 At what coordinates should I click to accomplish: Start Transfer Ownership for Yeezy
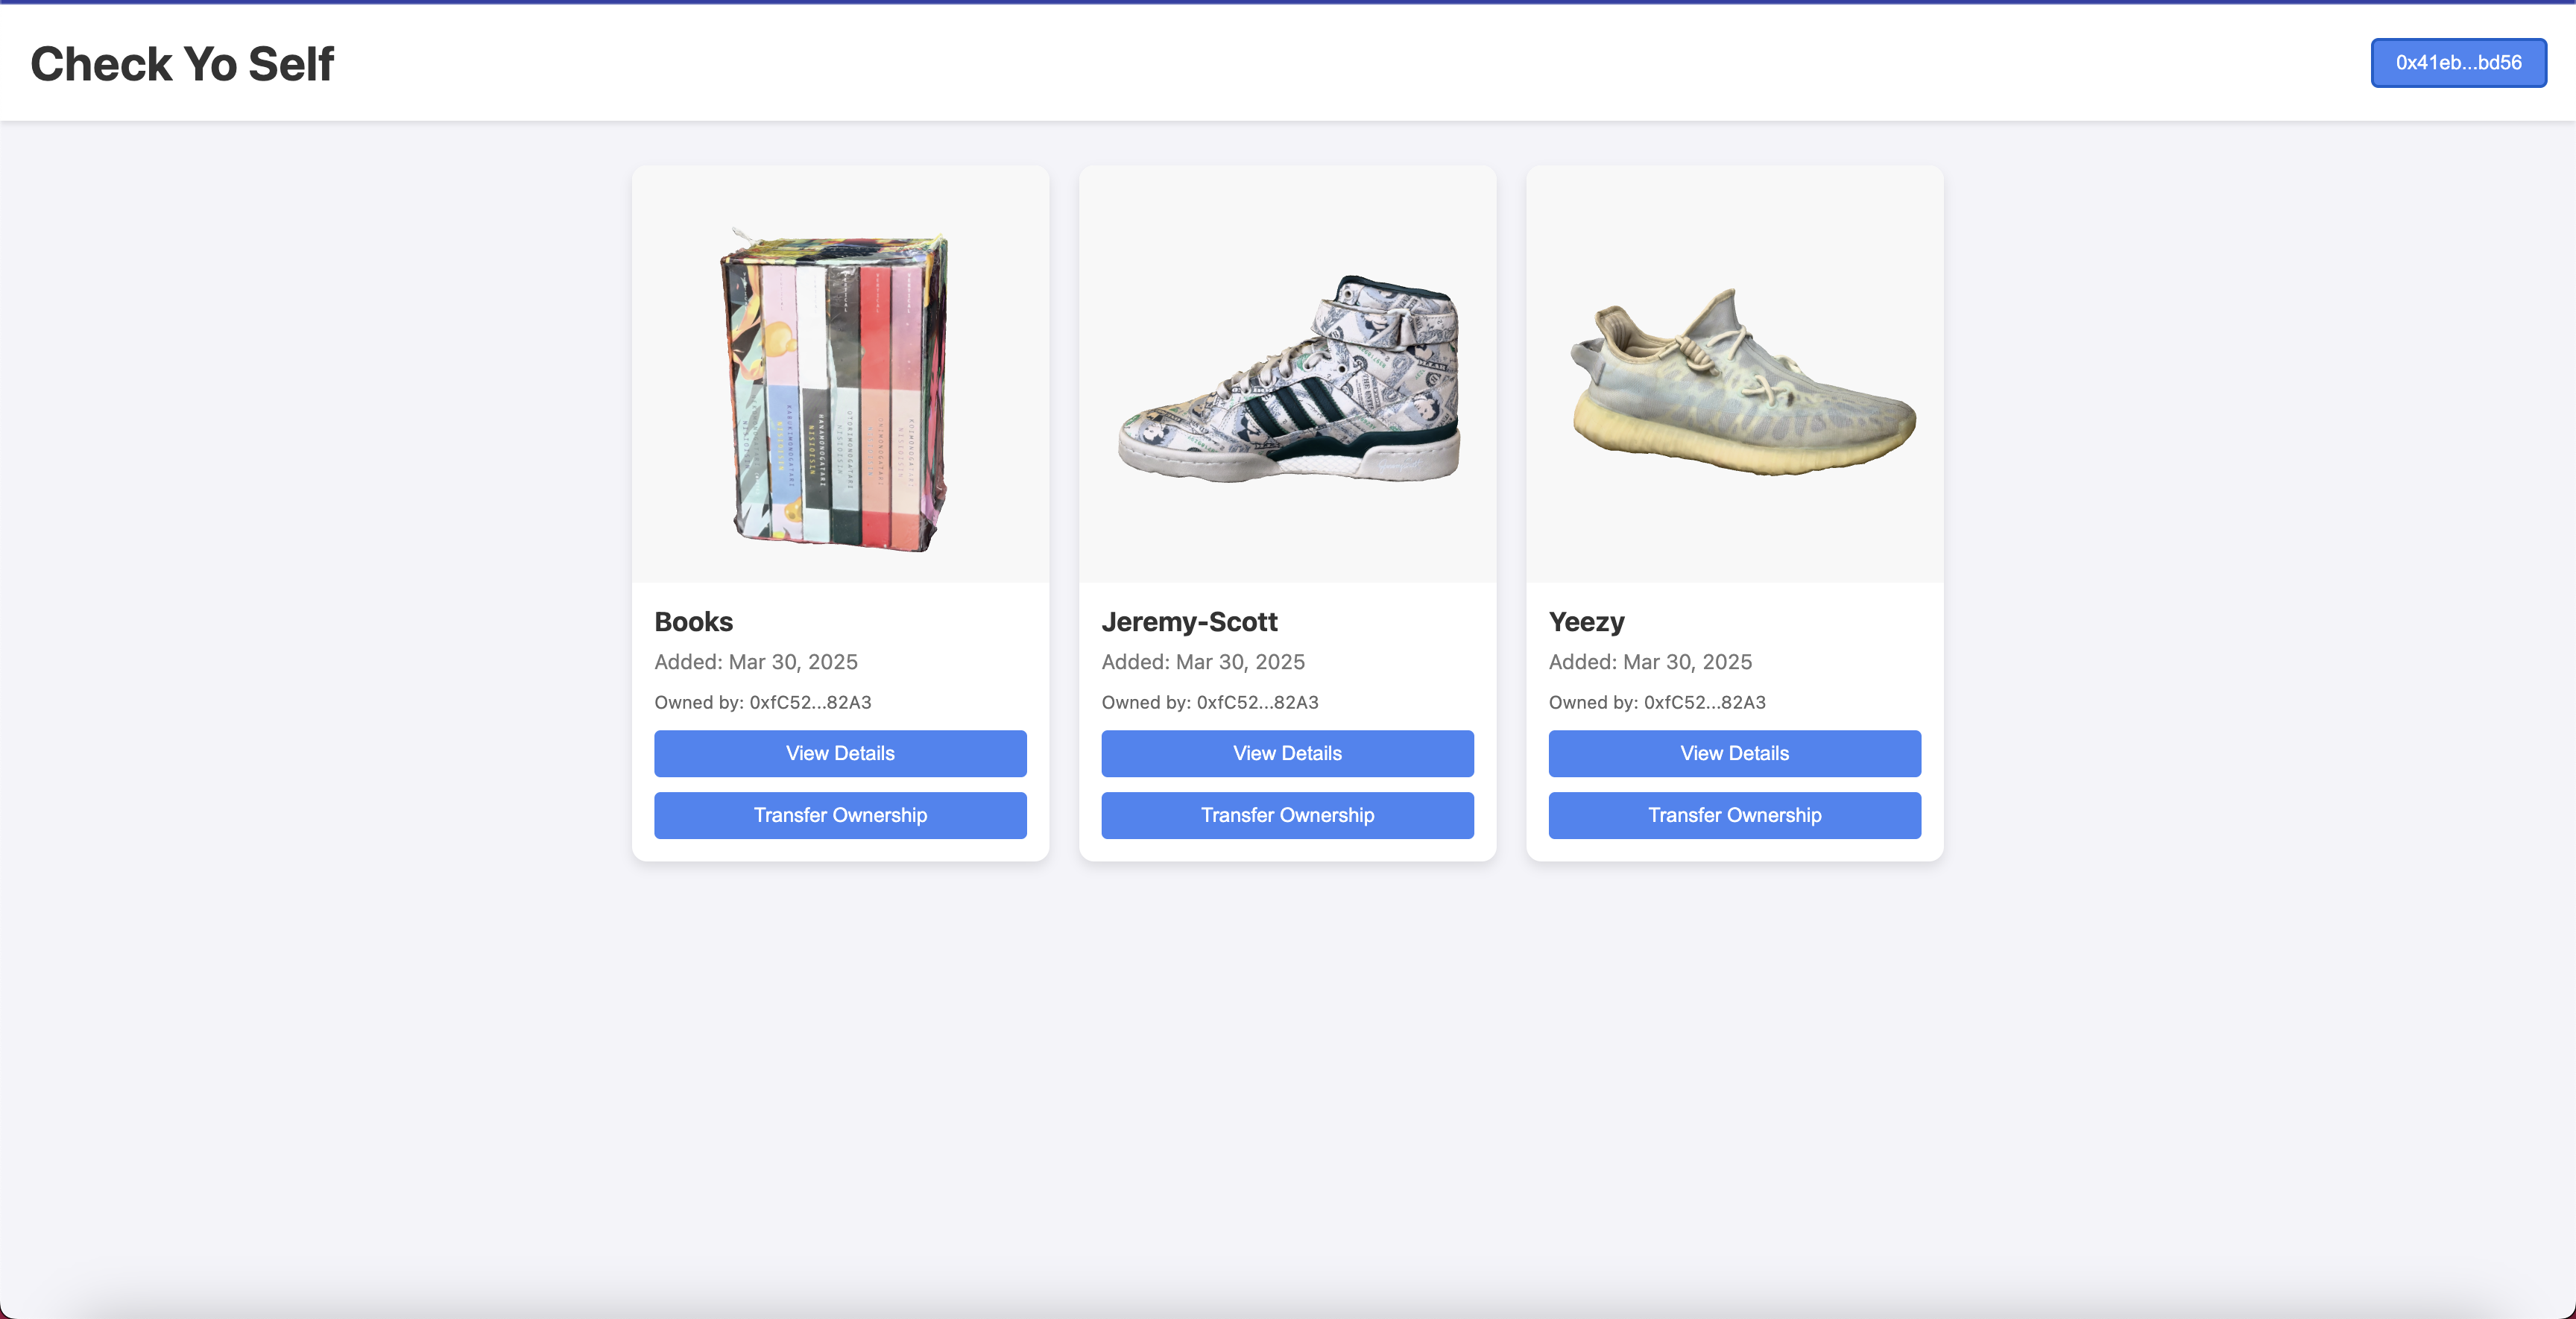1734,815
